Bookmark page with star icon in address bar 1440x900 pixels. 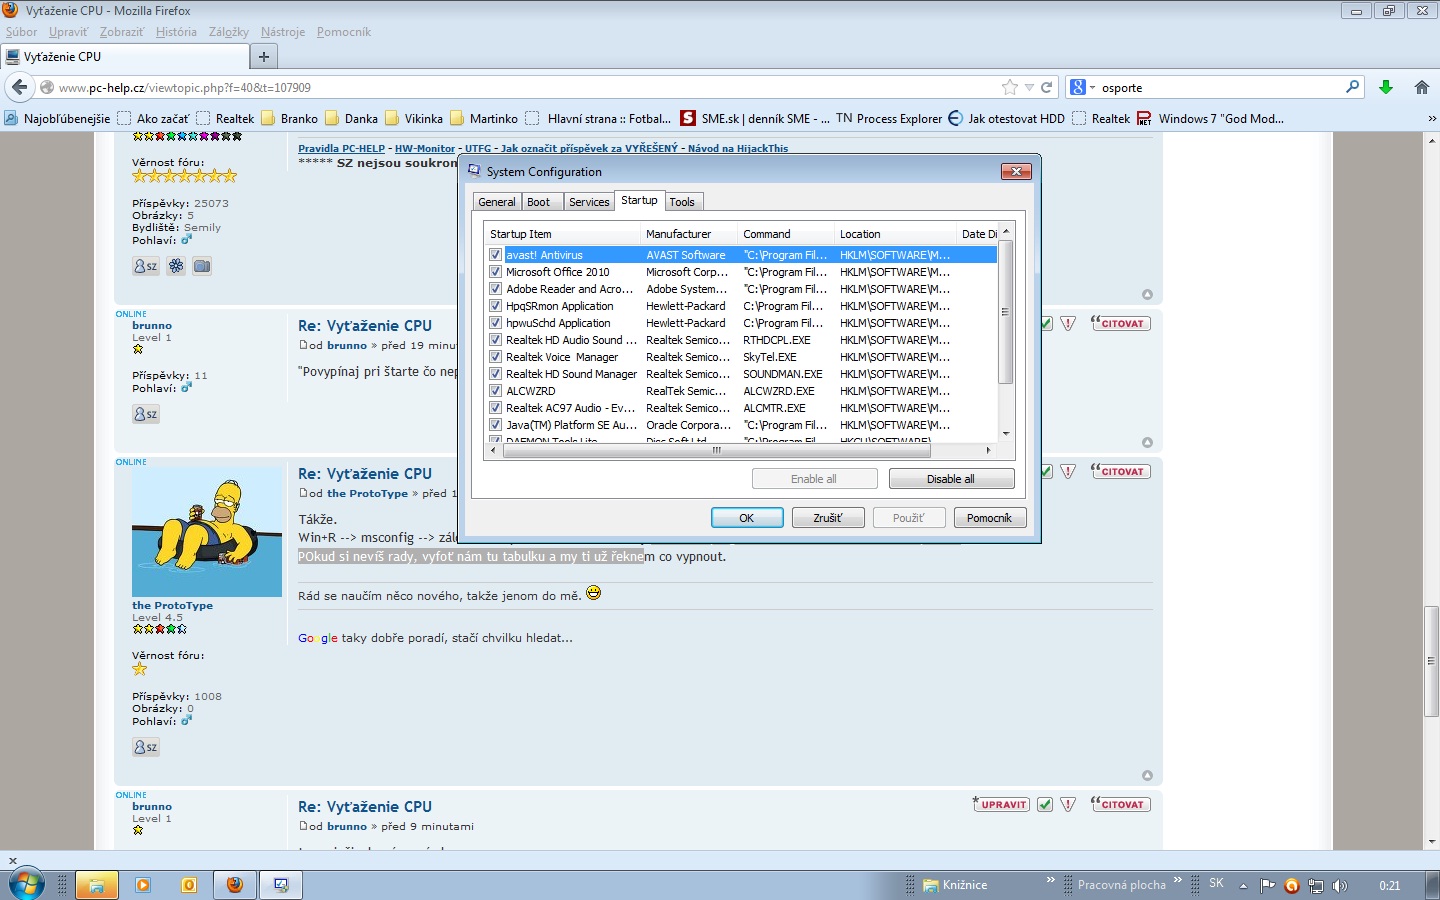click(x=1010, y=87)
